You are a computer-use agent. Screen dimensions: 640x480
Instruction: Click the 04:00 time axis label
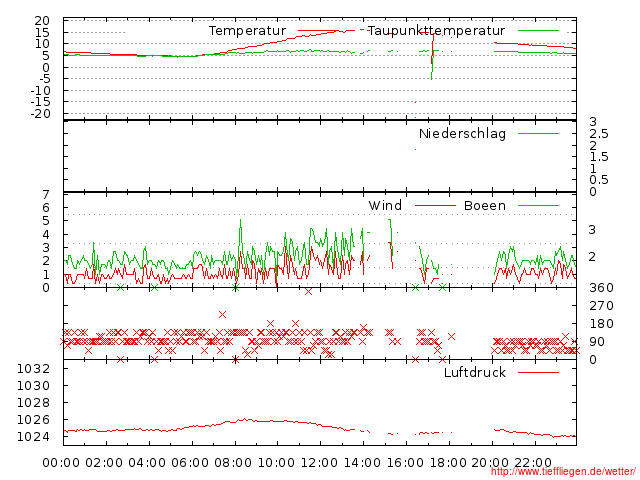pos(147,463)
